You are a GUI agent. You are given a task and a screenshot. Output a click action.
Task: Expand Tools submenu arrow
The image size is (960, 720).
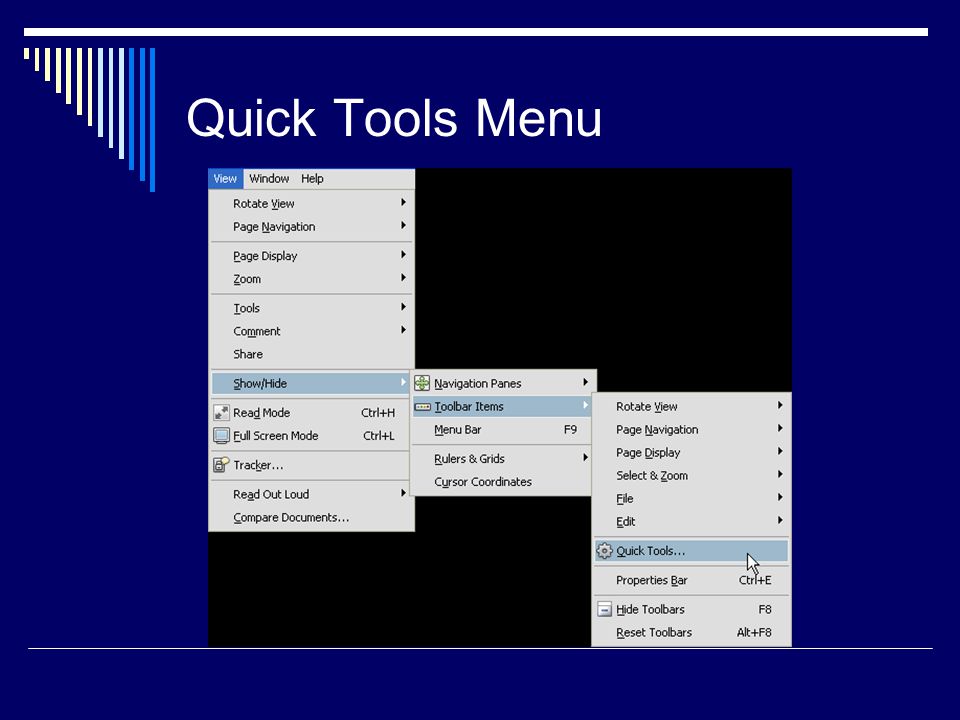pos(403,307)
